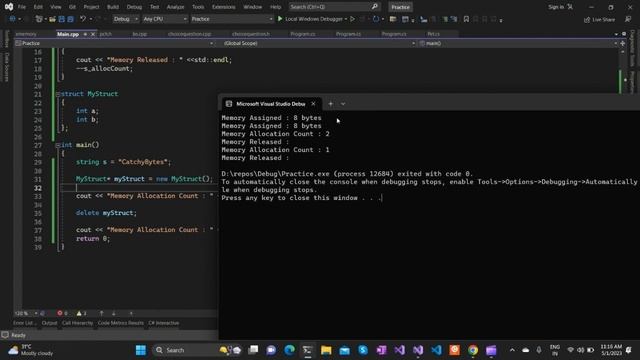Close the Microsoft Visual Studio Debug console tab

313,104
